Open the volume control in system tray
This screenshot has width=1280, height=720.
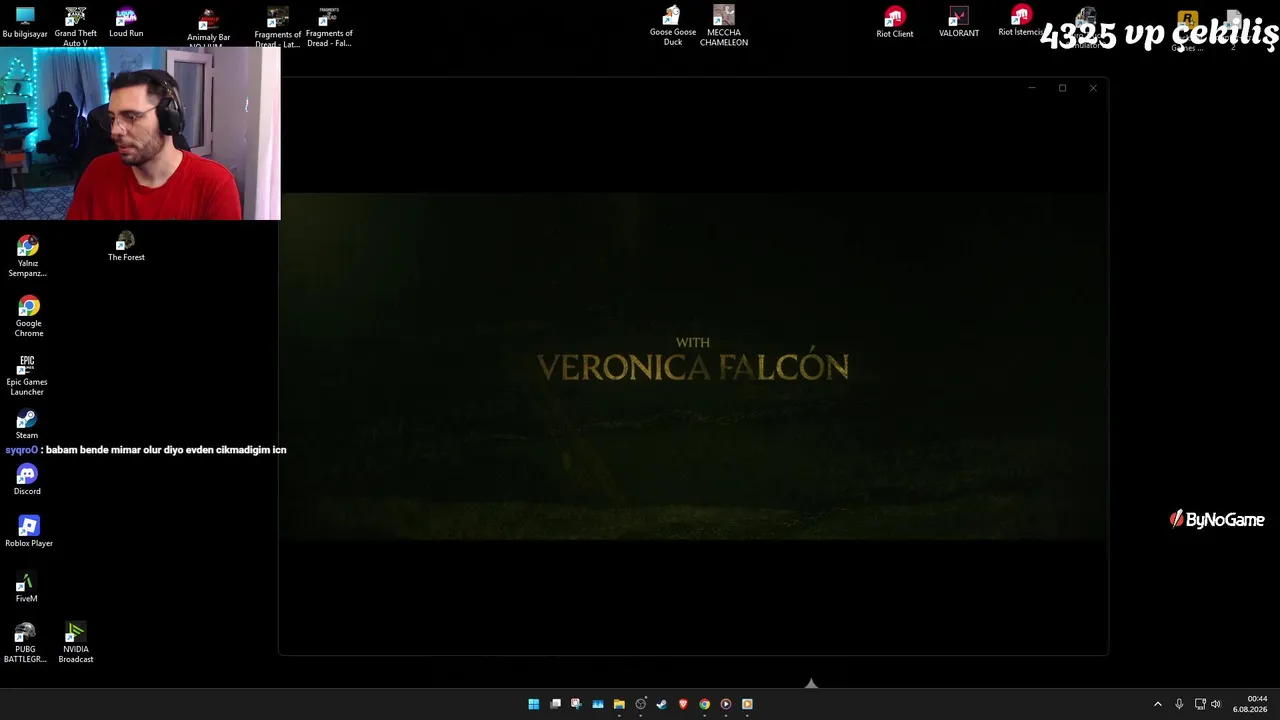[1216, 704]
